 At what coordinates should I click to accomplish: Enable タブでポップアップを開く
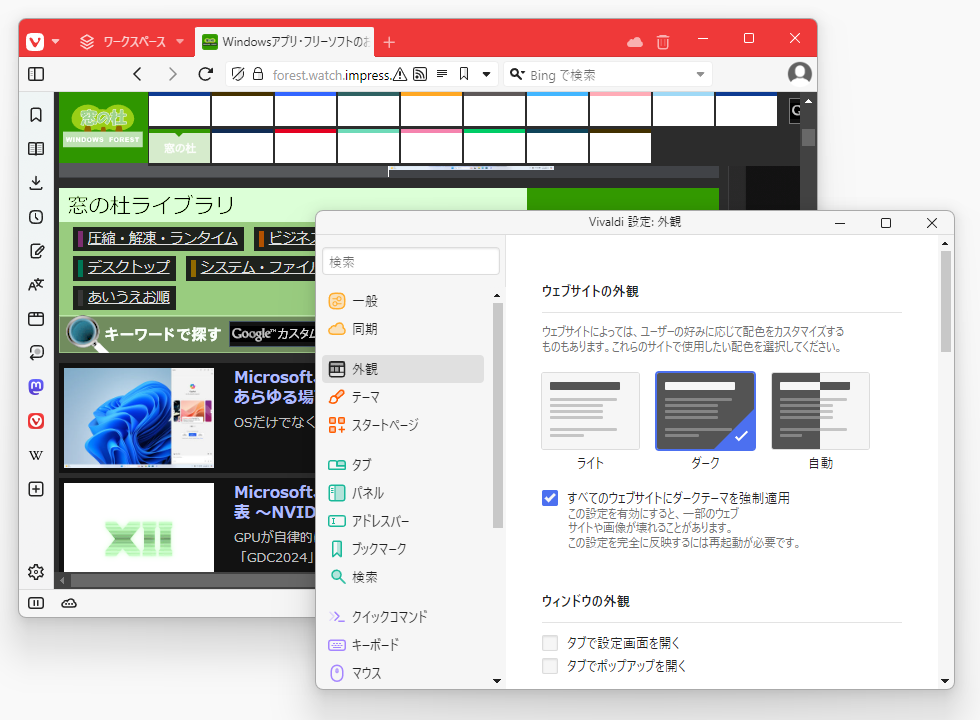tap(549, 665)
